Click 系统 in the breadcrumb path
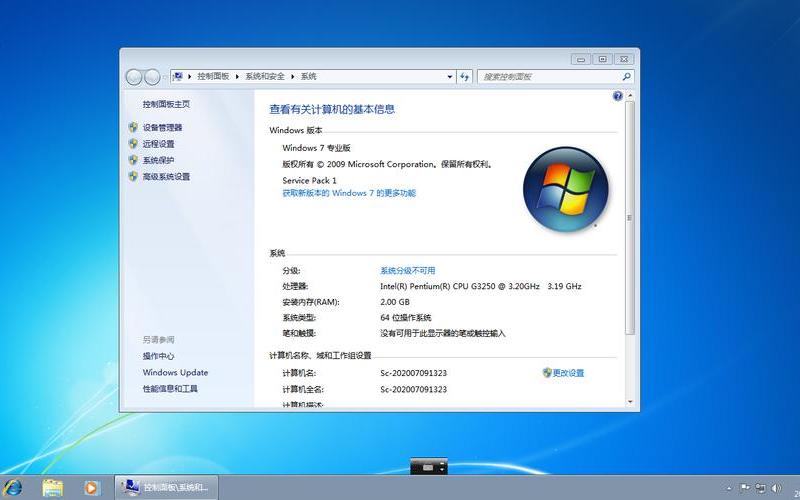The width and height of the screenshot is (800, 500). click(308, 77)
